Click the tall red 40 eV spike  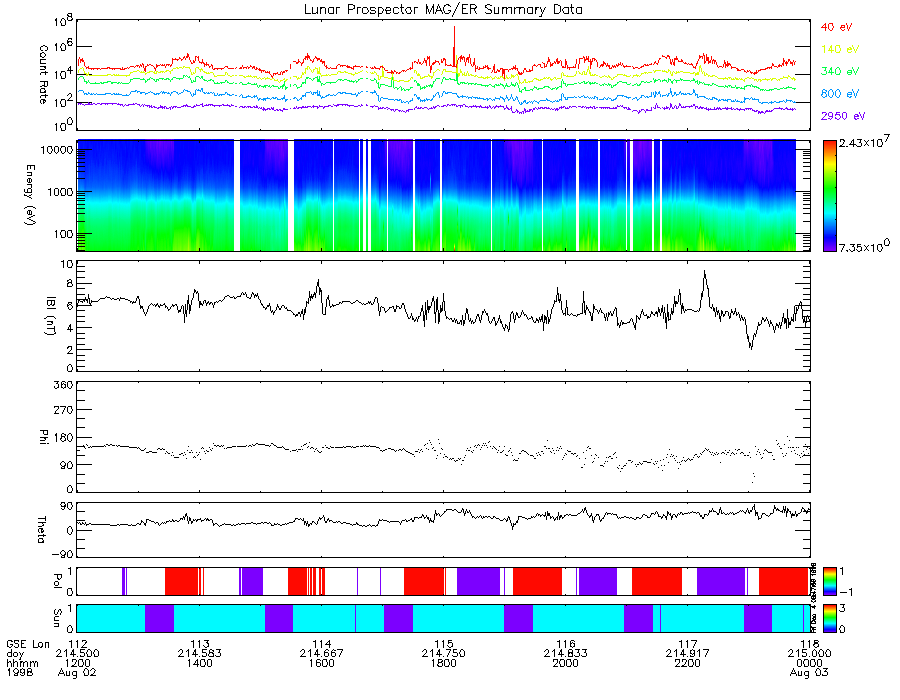pos(455,46)
